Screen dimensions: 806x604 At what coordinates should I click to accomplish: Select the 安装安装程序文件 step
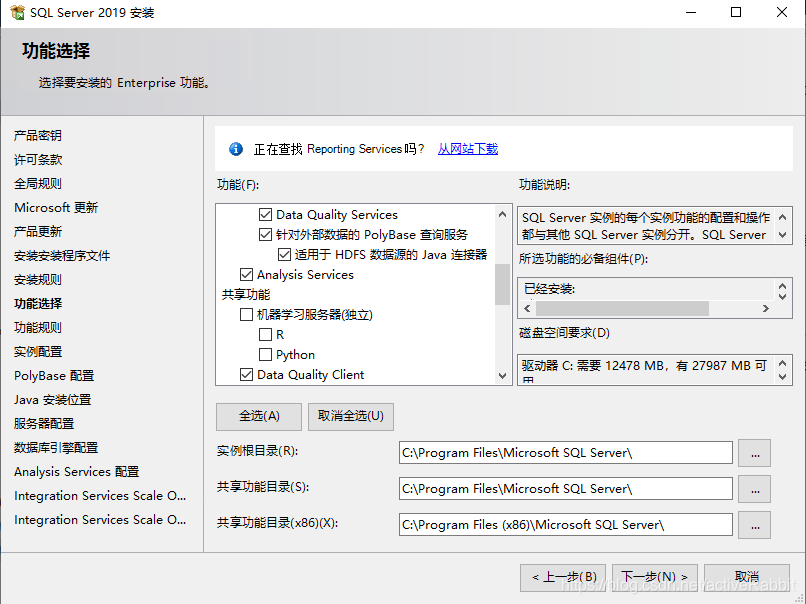tap(62, 255)
